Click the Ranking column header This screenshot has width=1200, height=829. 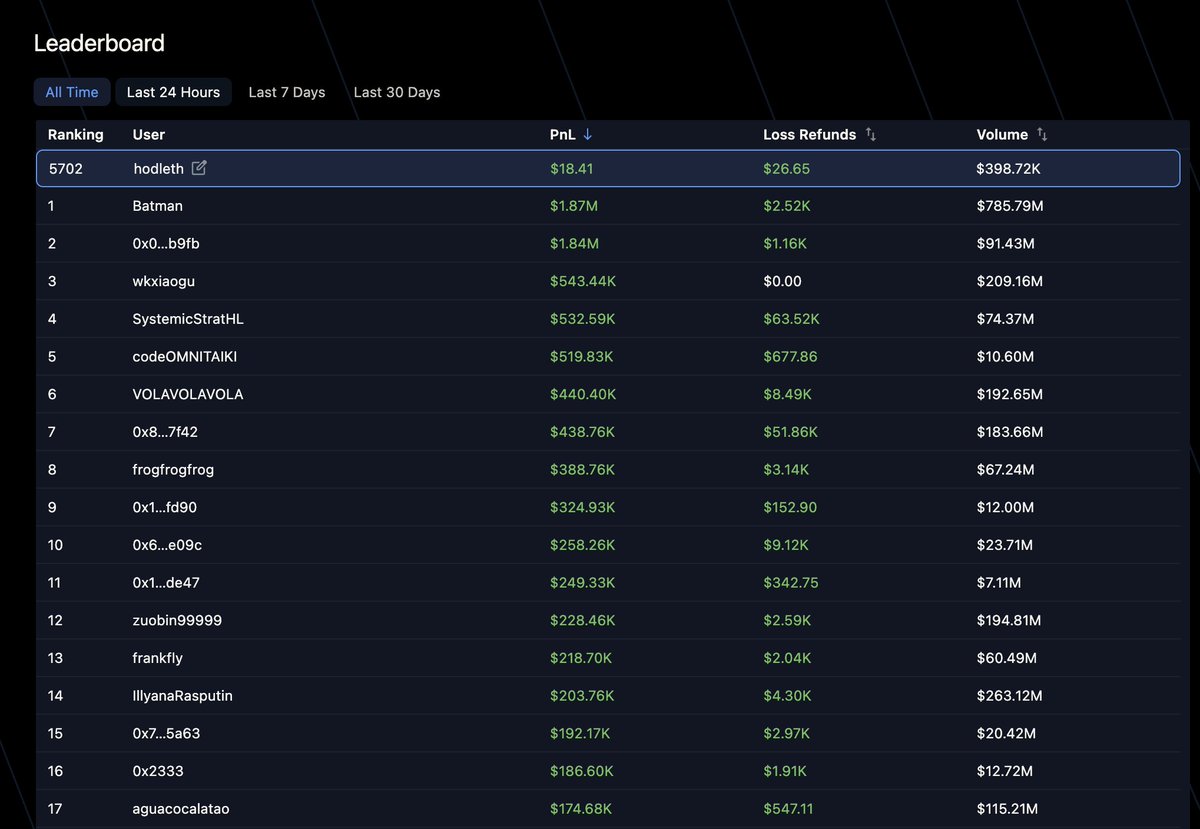tap(76, 135)
